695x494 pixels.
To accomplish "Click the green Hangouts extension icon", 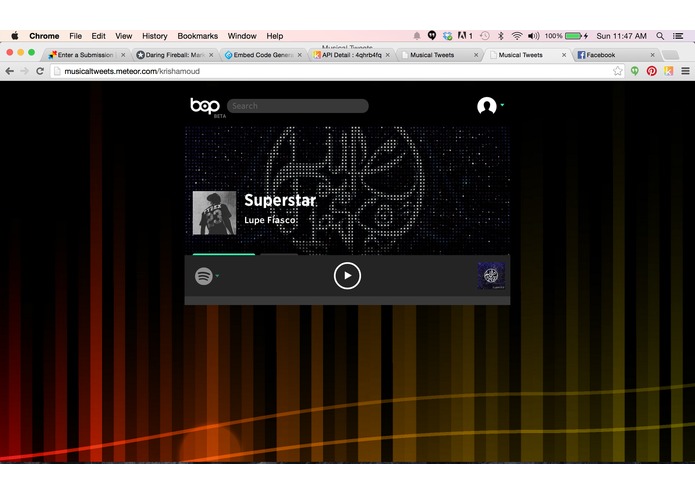I will point(635,71).
